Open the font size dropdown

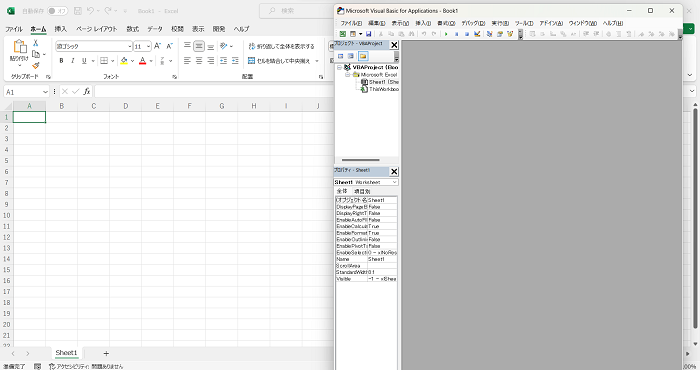(148, 46)
